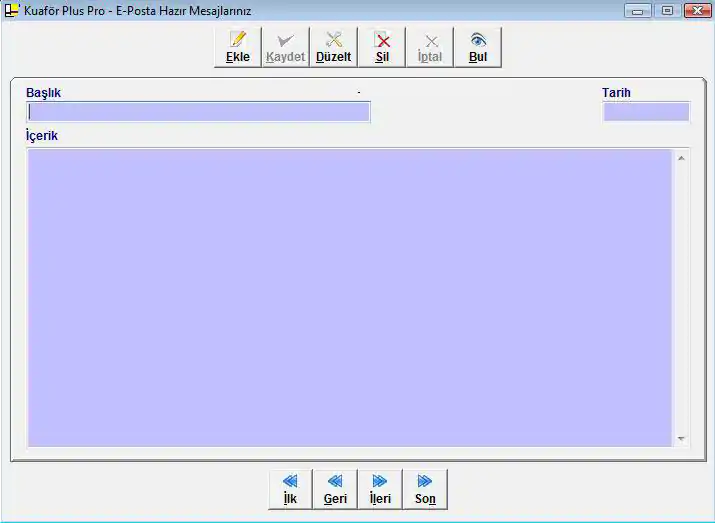Viewport: 715px width, 523px height.
Task: Click the İçerik scrollbar up arrow
Action: coord(681,158)
